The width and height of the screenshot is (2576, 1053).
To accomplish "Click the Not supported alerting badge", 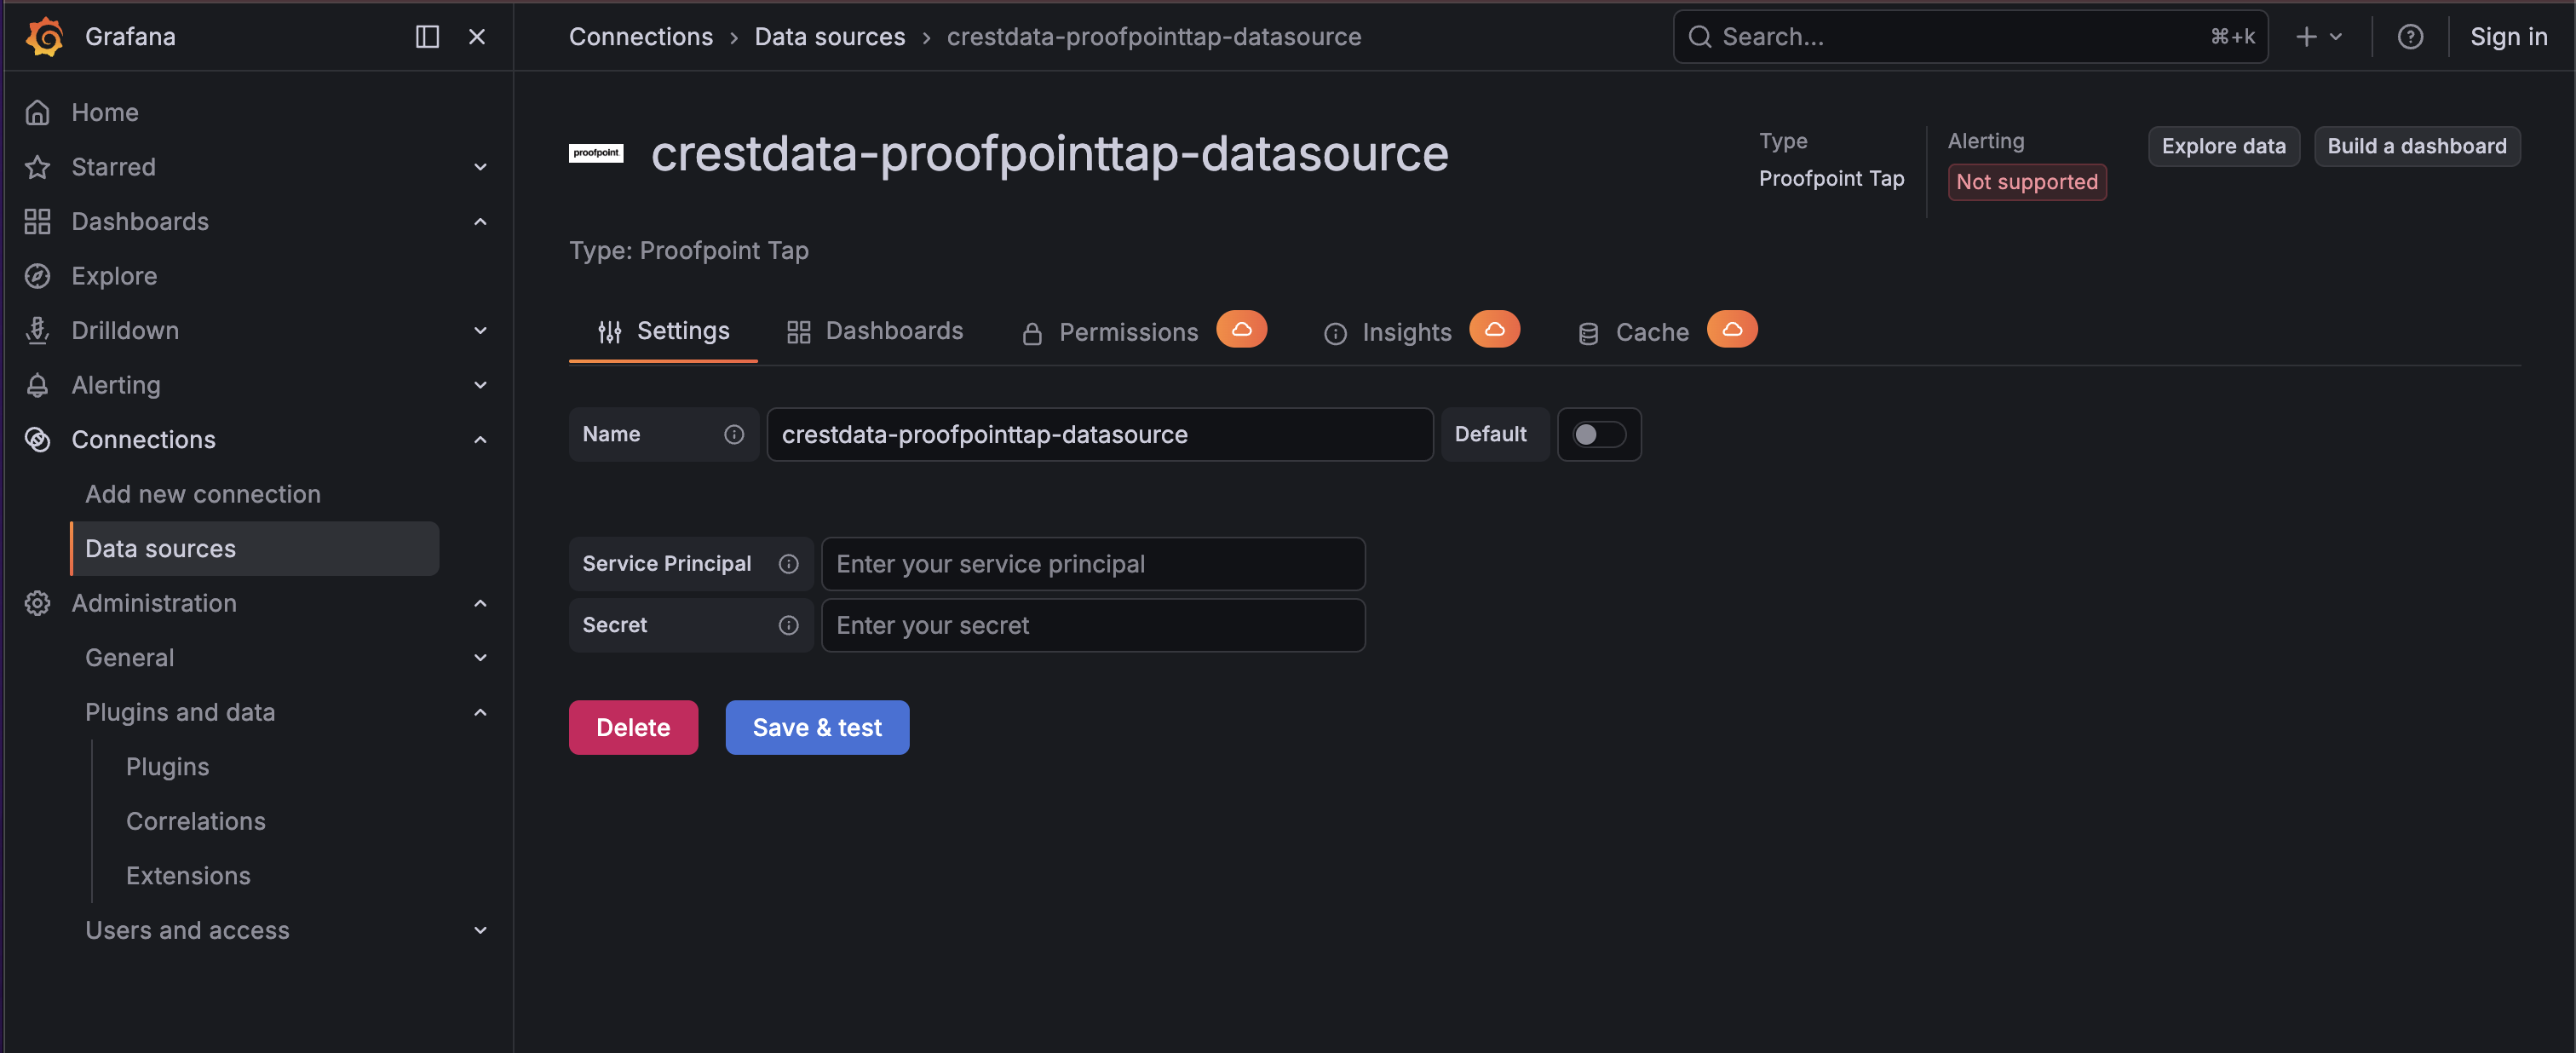I will 2026,182.
